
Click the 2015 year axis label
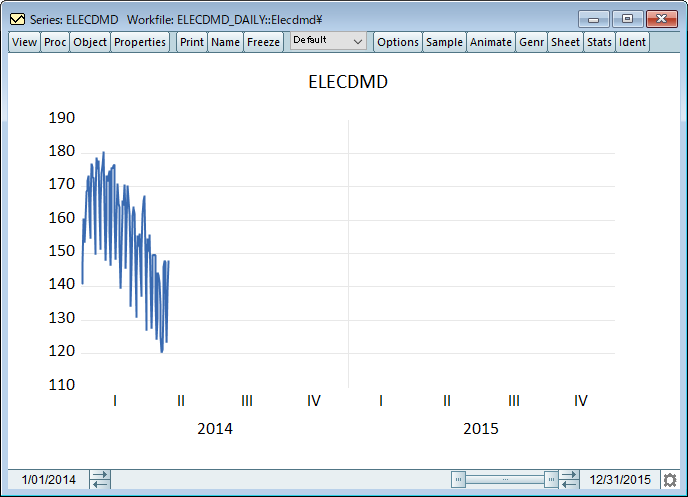pyautogui.click(x=481, y=429)
